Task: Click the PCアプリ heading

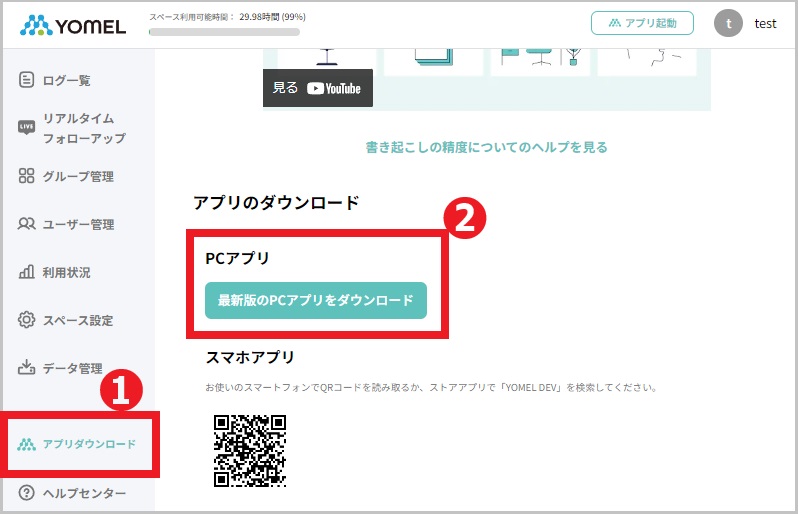Action: click(x=237, y=258)
